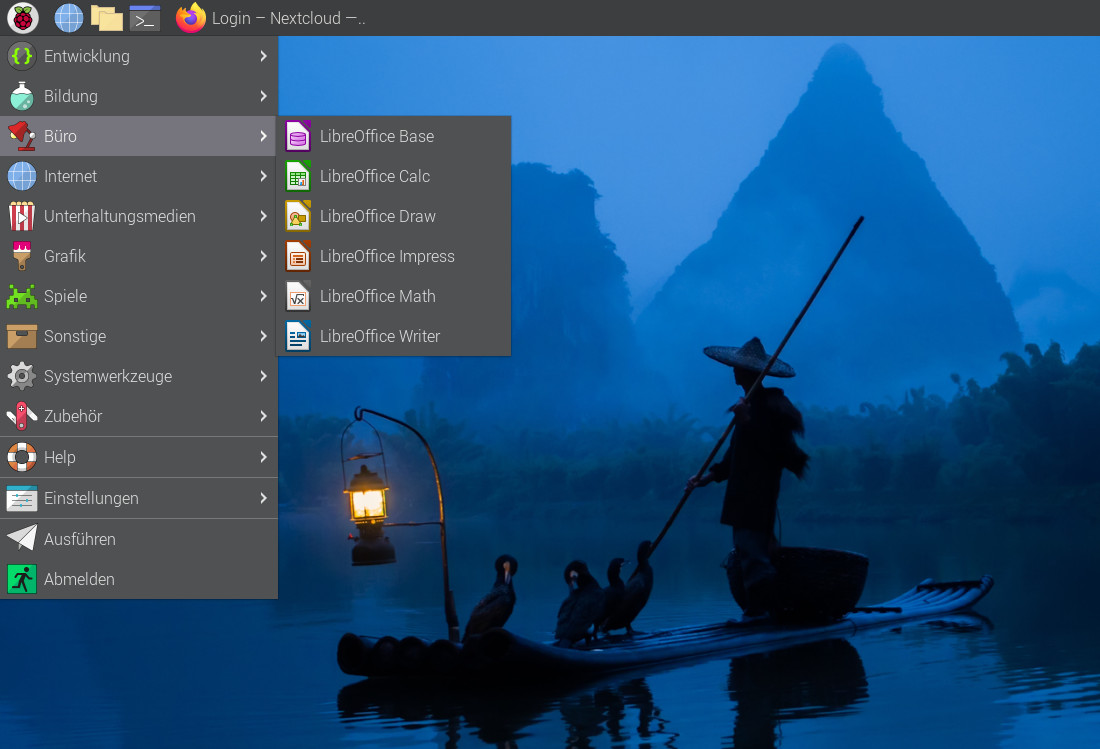Expand the Unterhaltungsmedien submenu arrow

point(263,216)
